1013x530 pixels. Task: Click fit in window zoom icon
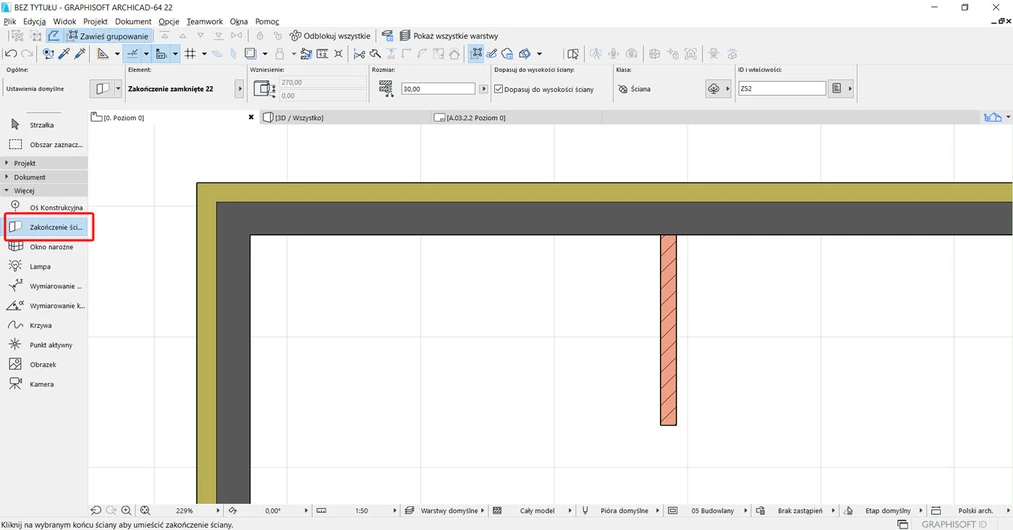point(145,511)
